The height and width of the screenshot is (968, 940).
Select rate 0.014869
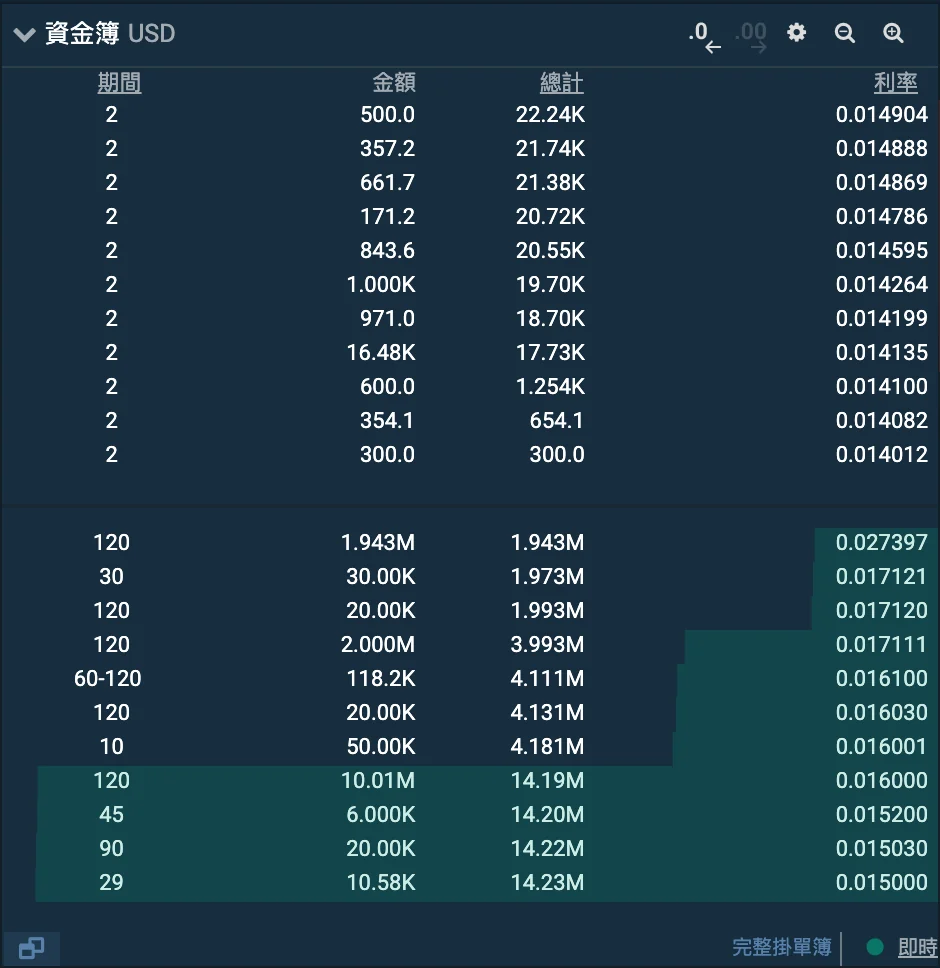pos(881,182)
